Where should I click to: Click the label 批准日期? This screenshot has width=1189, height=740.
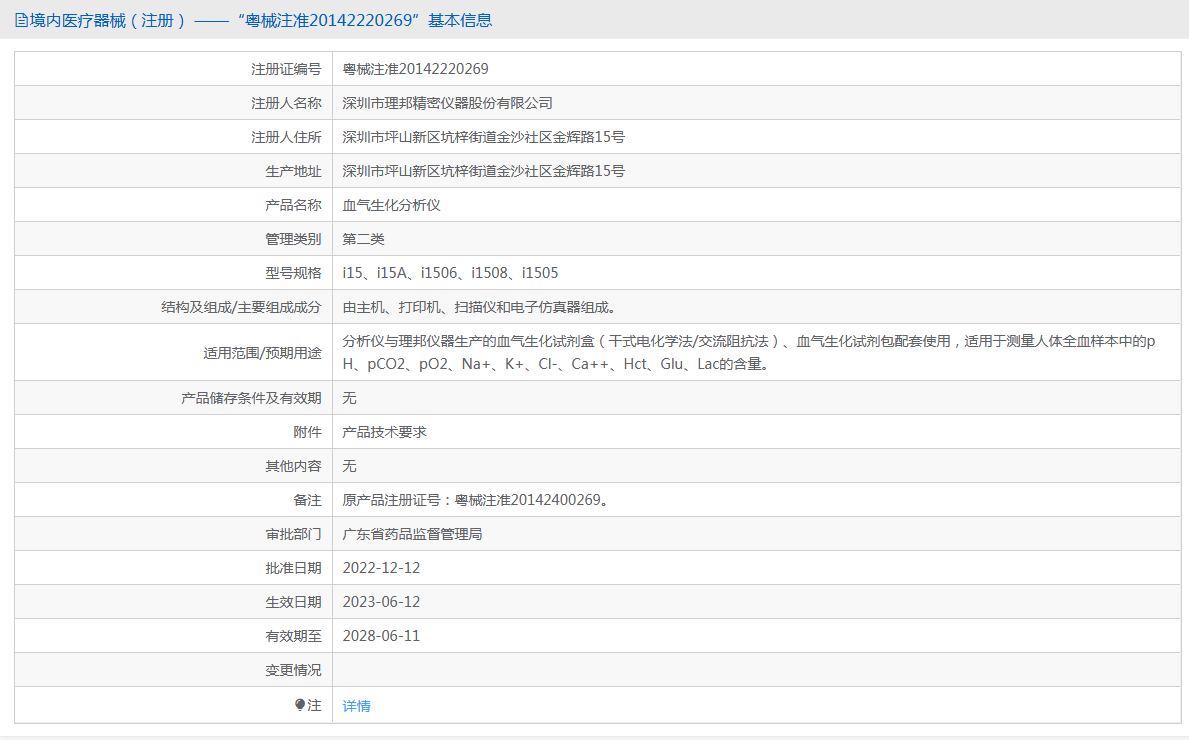pyautogui.click(x=293, y=568)
